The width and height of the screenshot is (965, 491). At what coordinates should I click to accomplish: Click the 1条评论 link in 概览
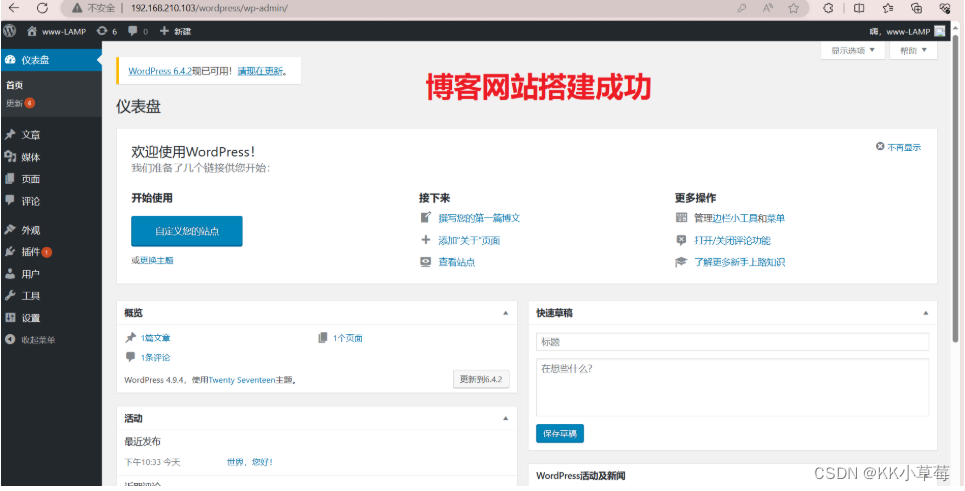point(155,357)
